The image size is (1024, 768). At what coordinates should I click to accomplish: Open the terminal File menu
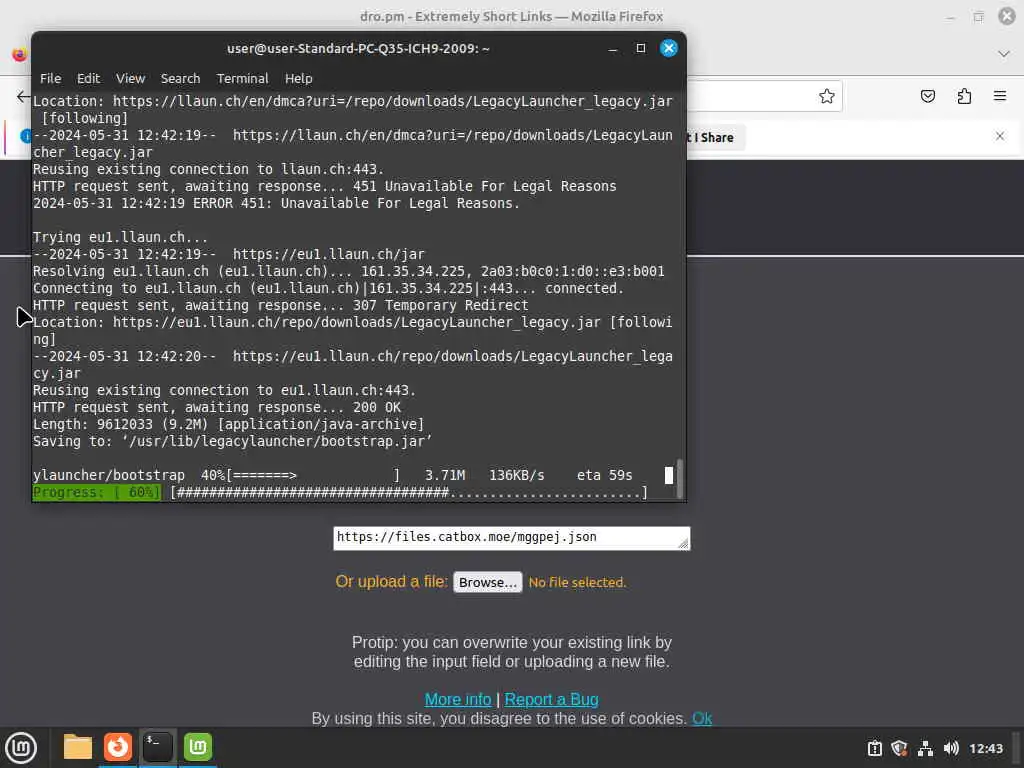click(x=50, y=78)
